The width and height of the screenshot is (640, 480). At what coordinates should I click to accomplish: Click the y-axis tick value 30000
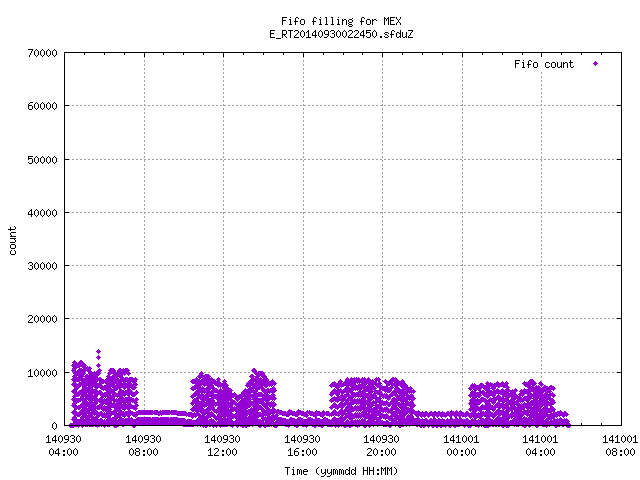pyautogui.click(x=42, y=266)
